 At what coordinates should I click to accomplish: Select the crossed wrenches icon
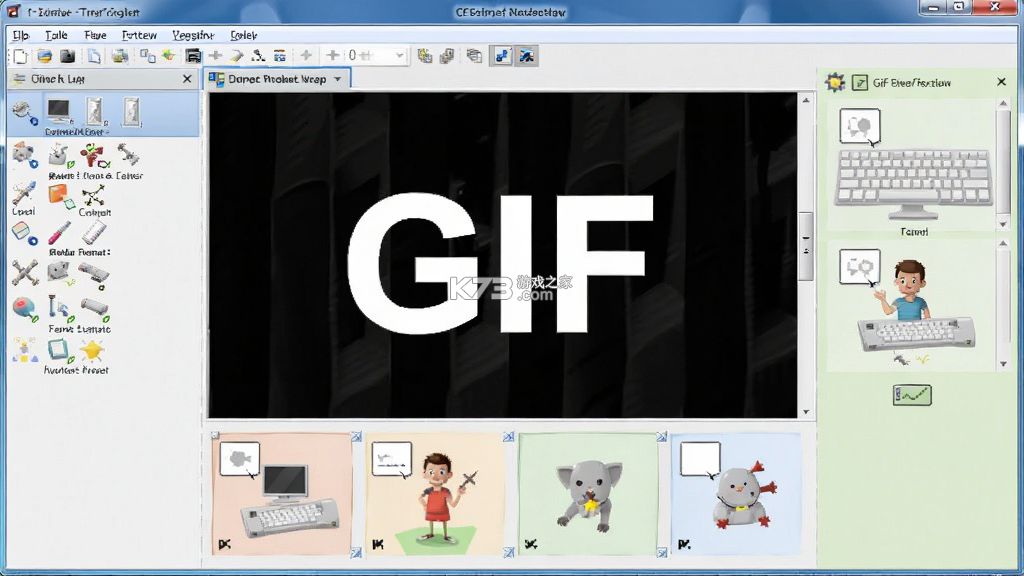(x=25, y=273)
